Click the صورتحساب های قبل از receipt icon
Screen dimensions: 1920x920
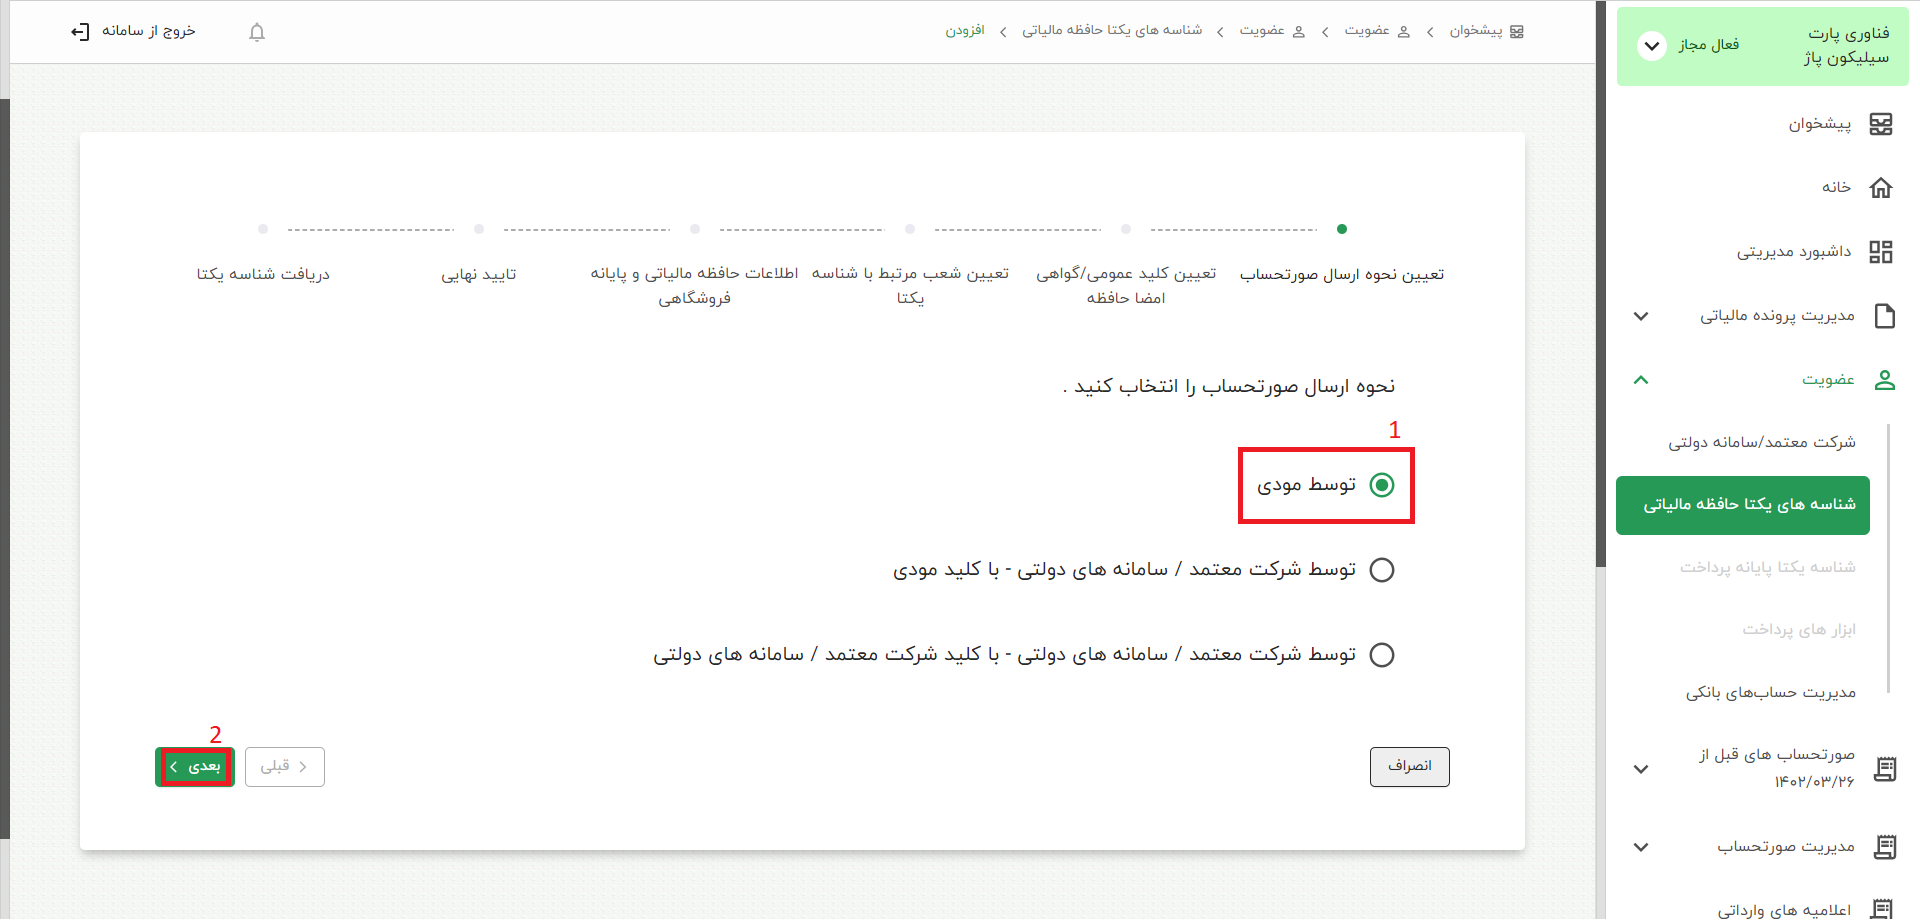[x=1885, y=768]
